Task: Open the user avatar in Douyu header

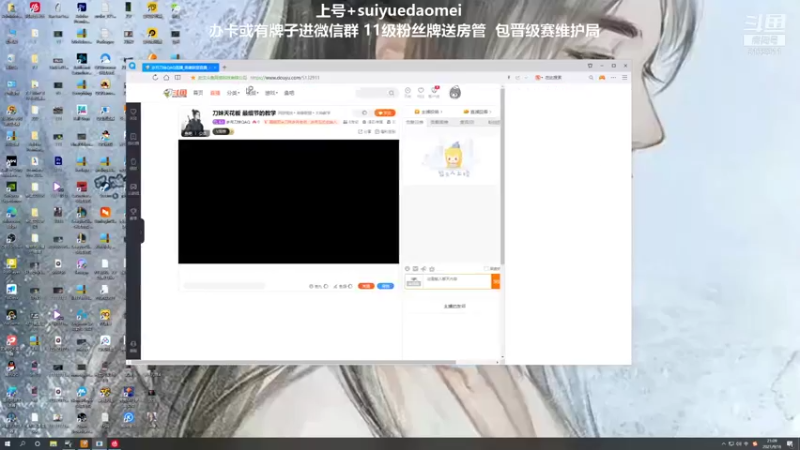Action: point(455,92)
